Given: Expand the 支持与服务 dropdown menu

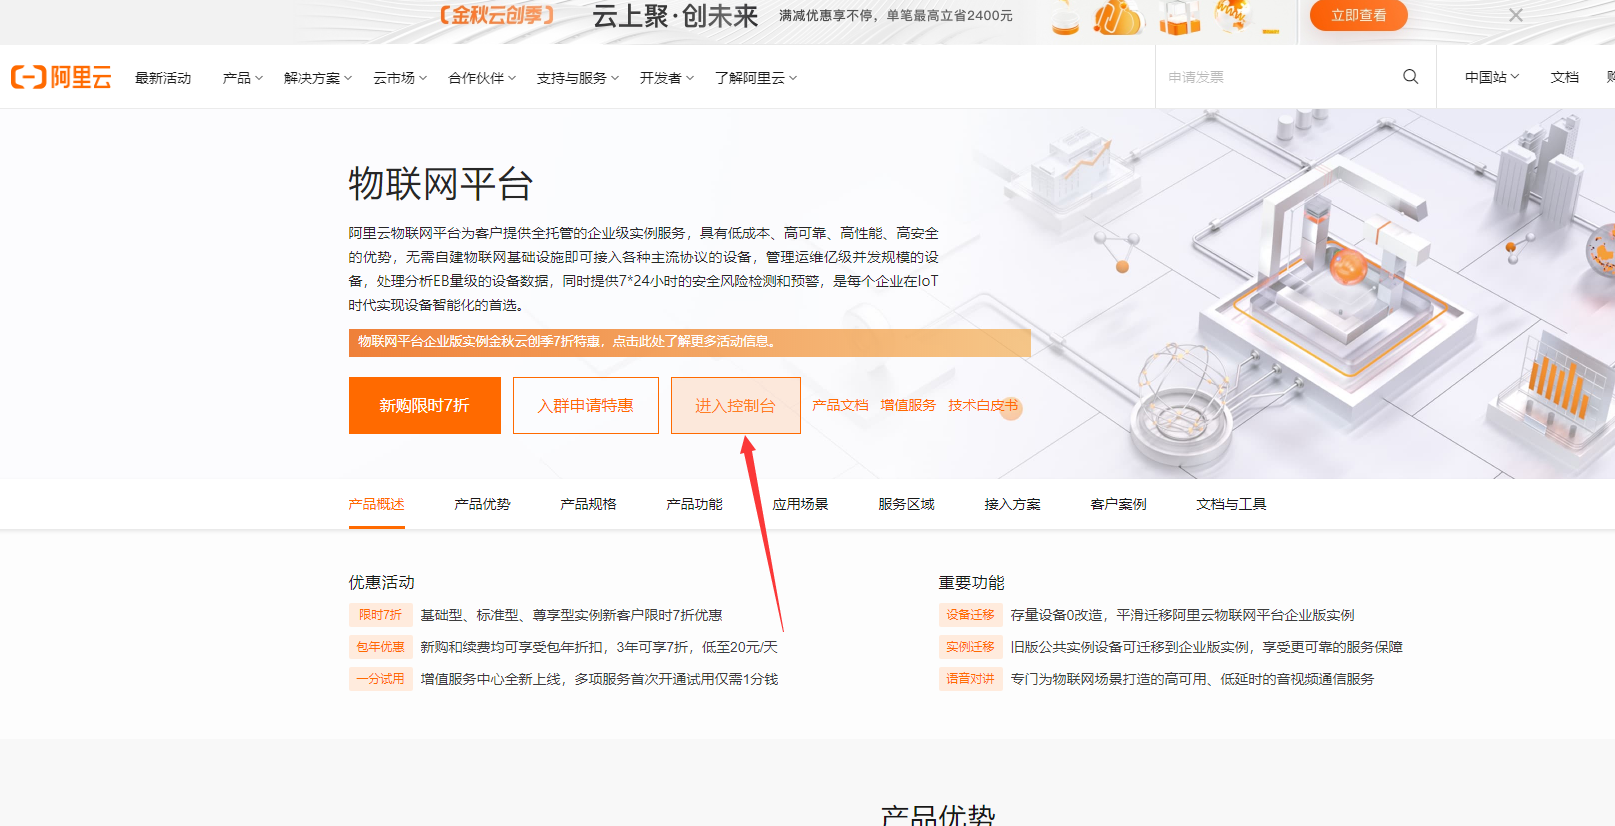Looking at the screenshot, I should coord(578,78).
